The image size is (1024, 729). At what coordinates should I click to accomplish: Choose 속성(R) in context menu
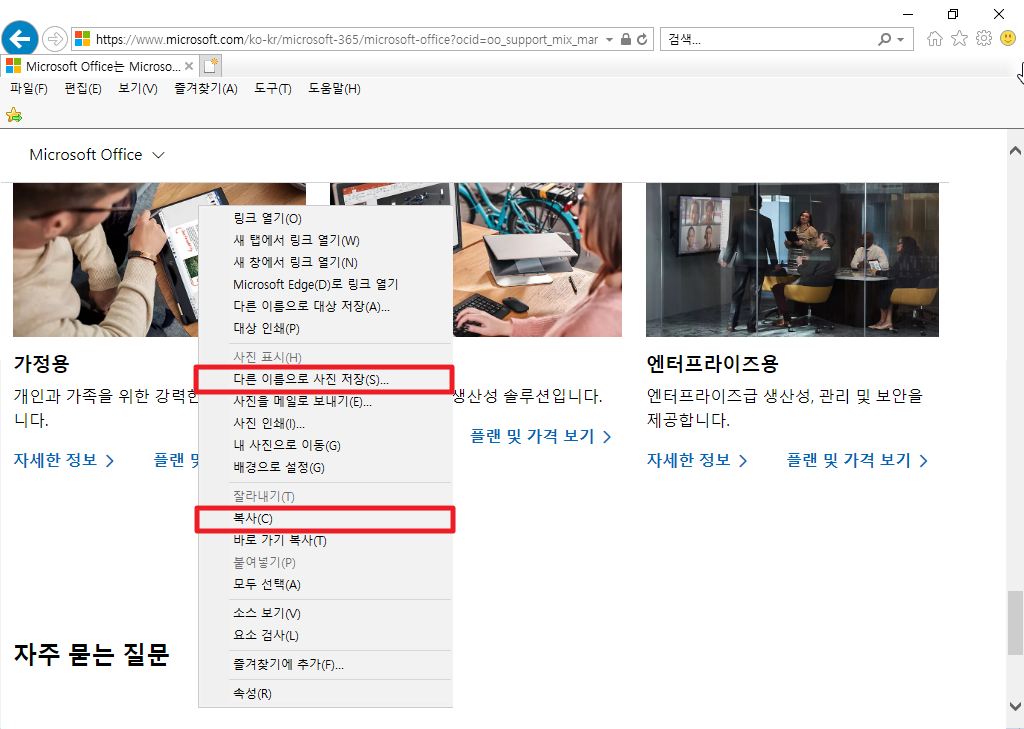click(x=325, y=693)
